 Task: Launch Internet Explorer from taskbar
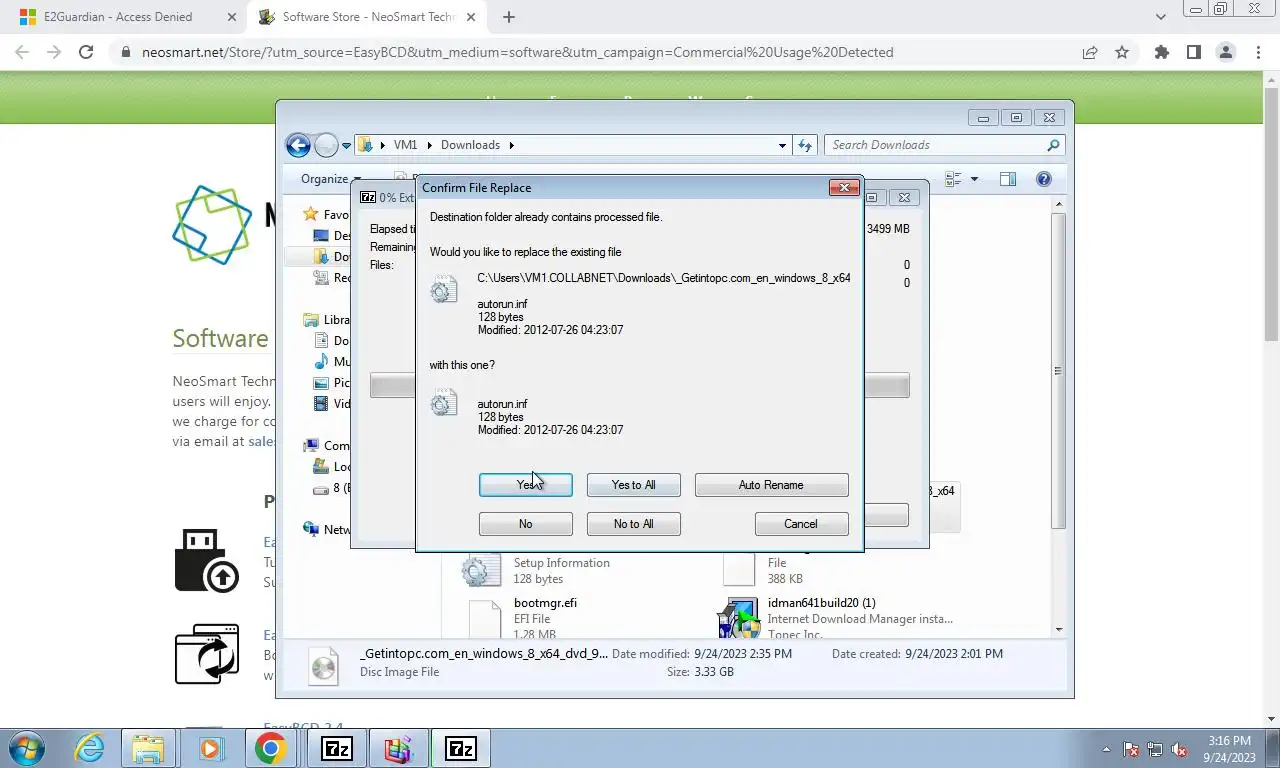pyautogui.click(x=89, y=748)
